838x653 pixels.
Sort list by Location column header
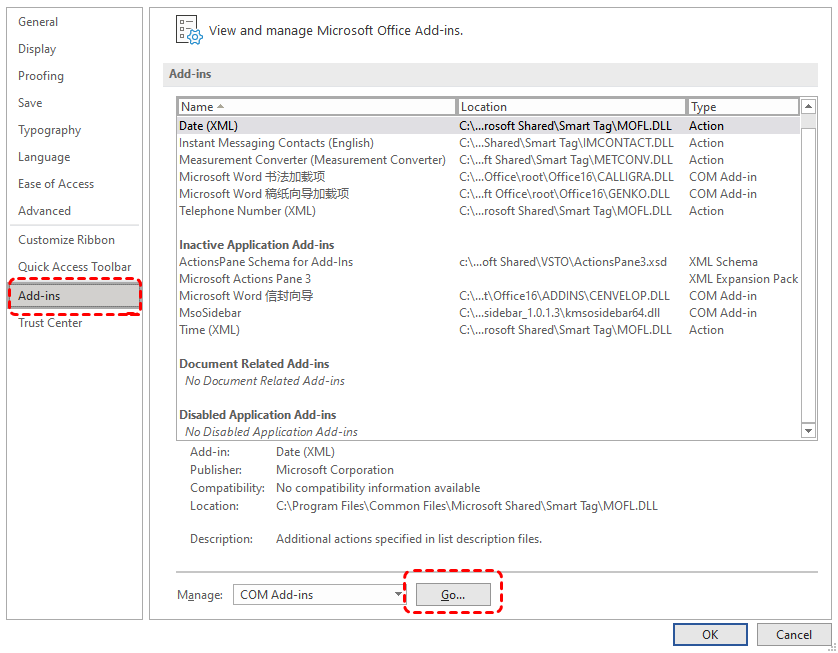click(x=571, y=107)
